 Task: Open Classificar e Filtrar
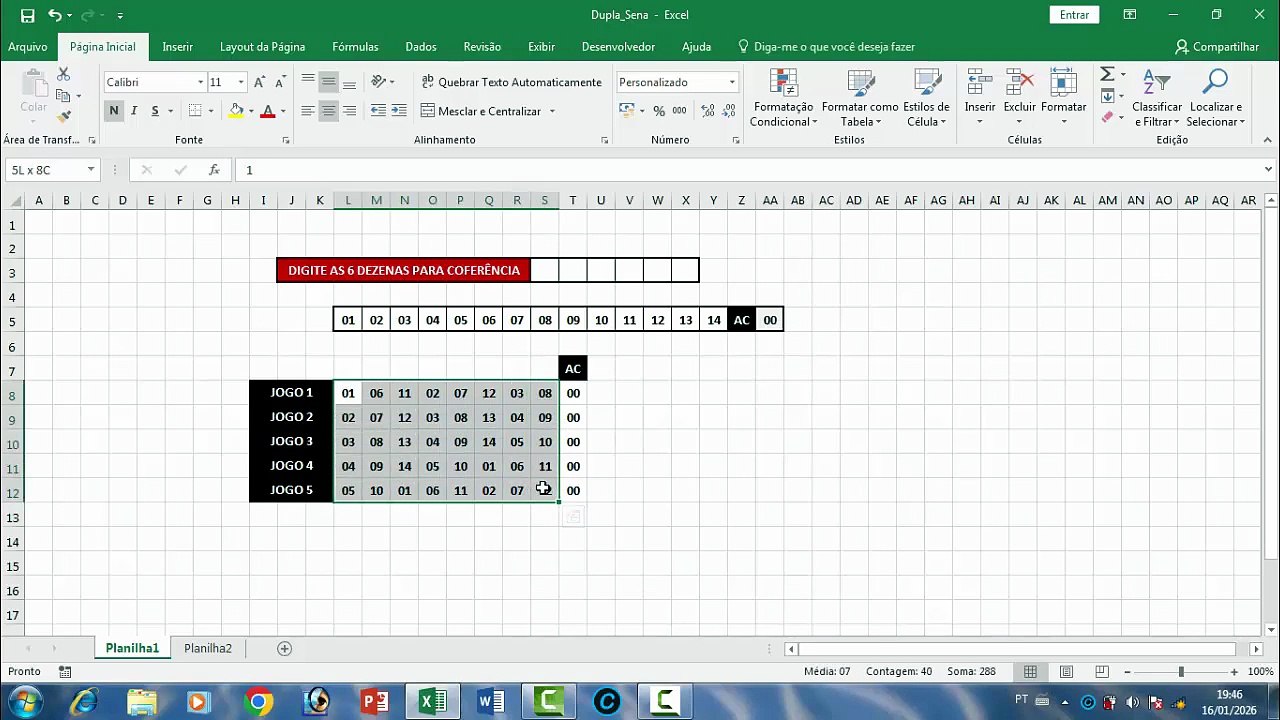(x=1157, y=98)
